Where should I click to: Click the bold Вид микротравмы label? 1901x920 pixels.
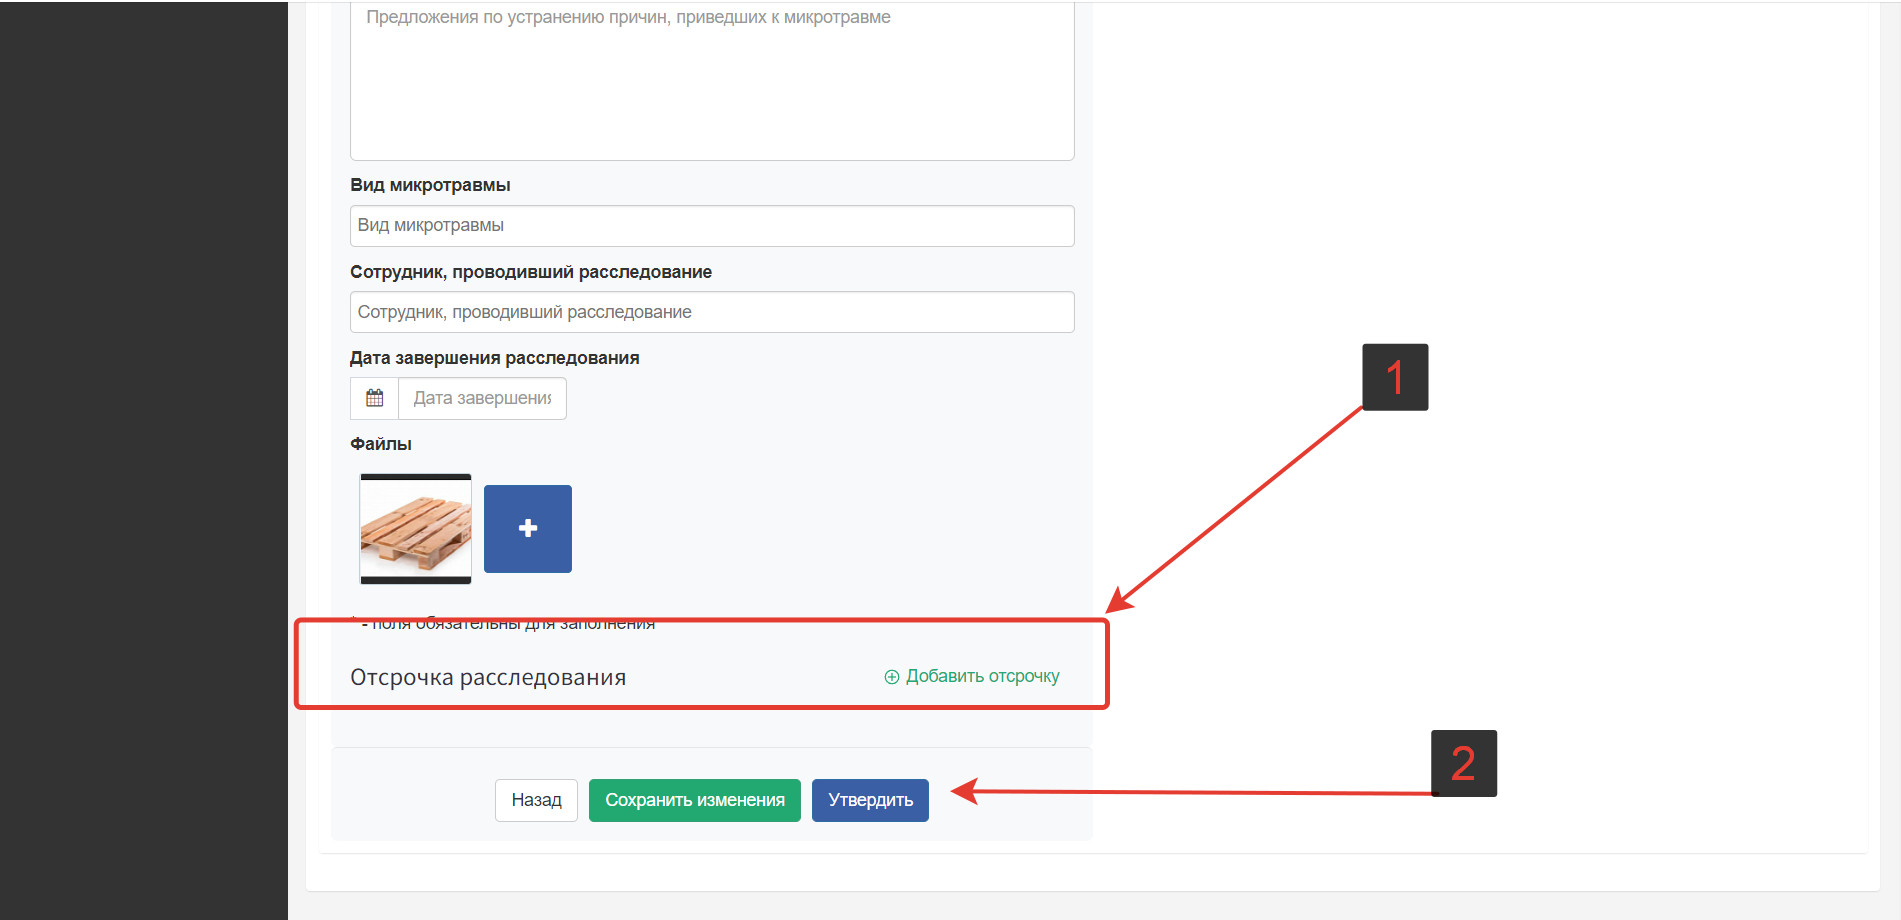point(430,185)
